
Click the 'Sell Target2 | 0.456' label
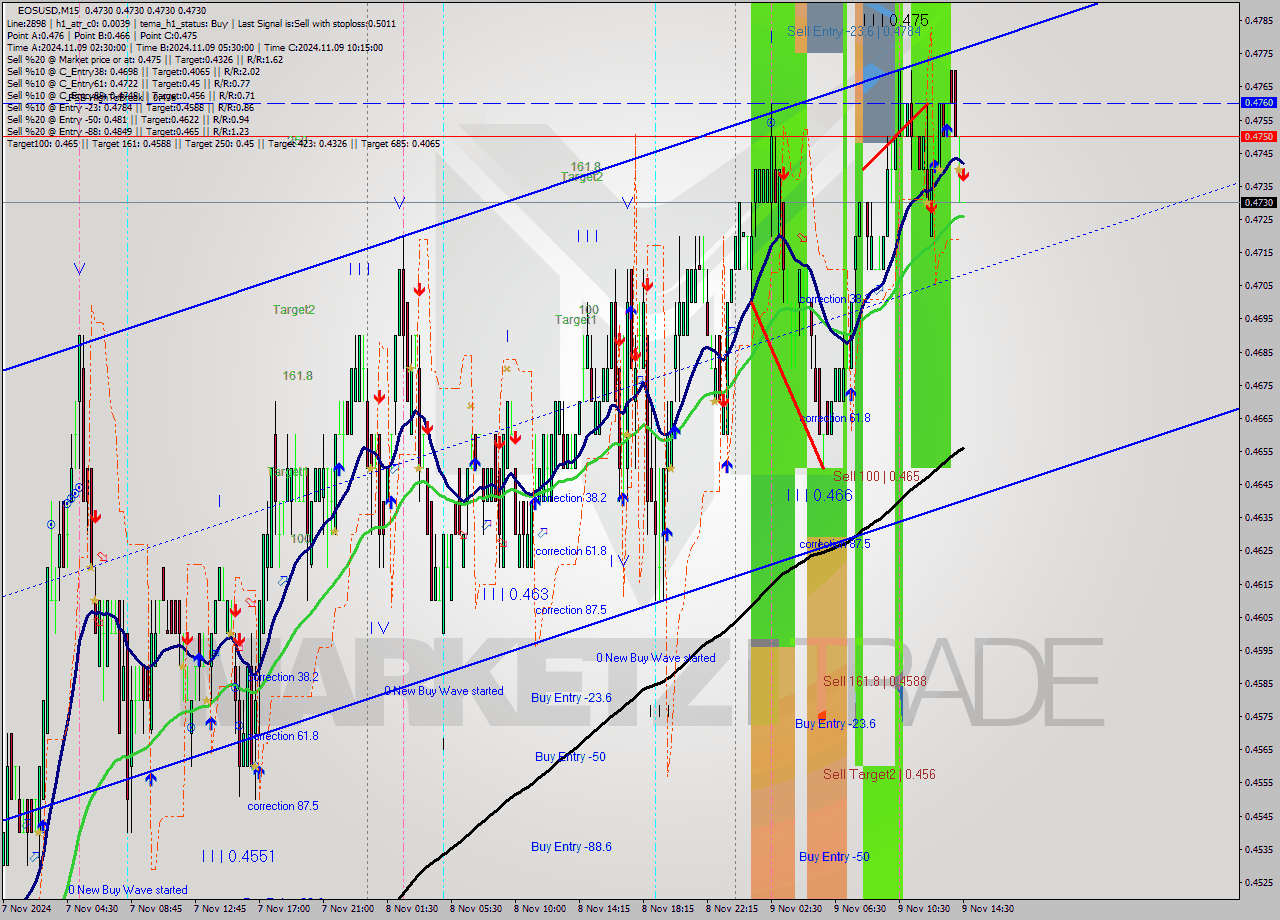tap(879, 774)
